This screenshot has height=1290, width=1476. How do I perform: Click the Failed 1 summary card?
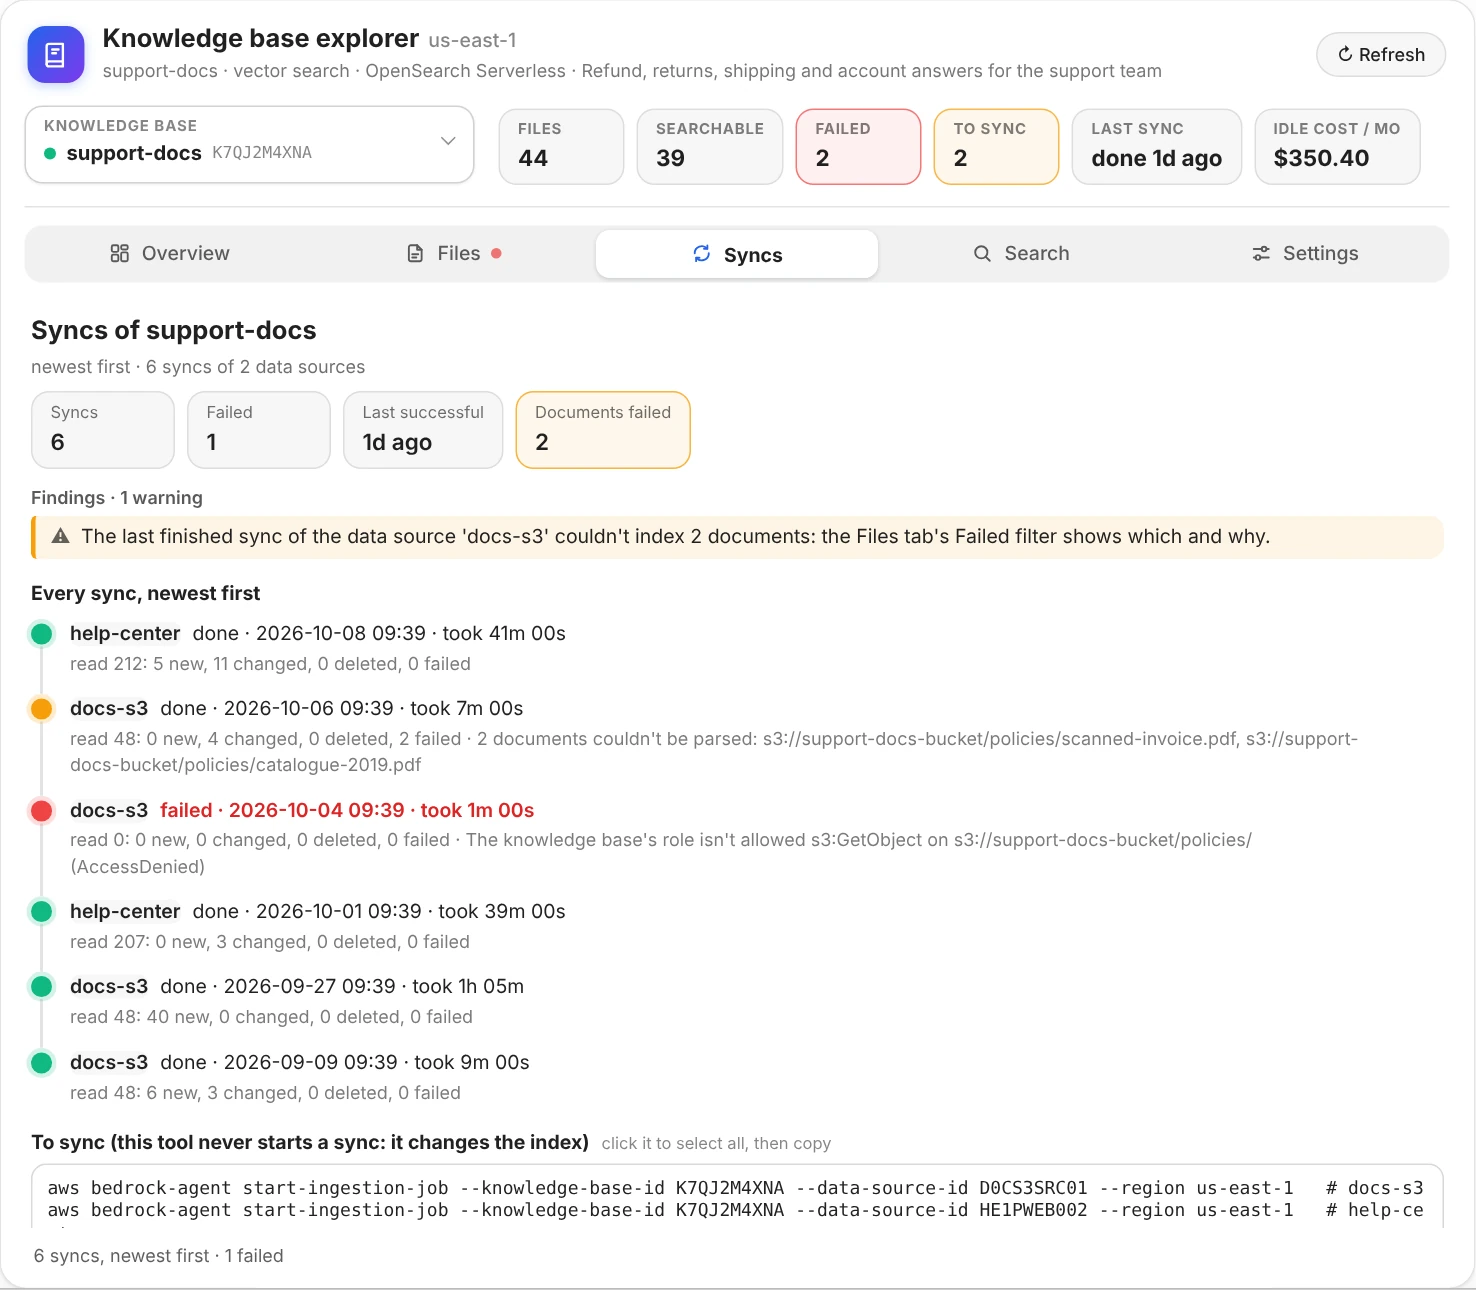tap(259, 430)
